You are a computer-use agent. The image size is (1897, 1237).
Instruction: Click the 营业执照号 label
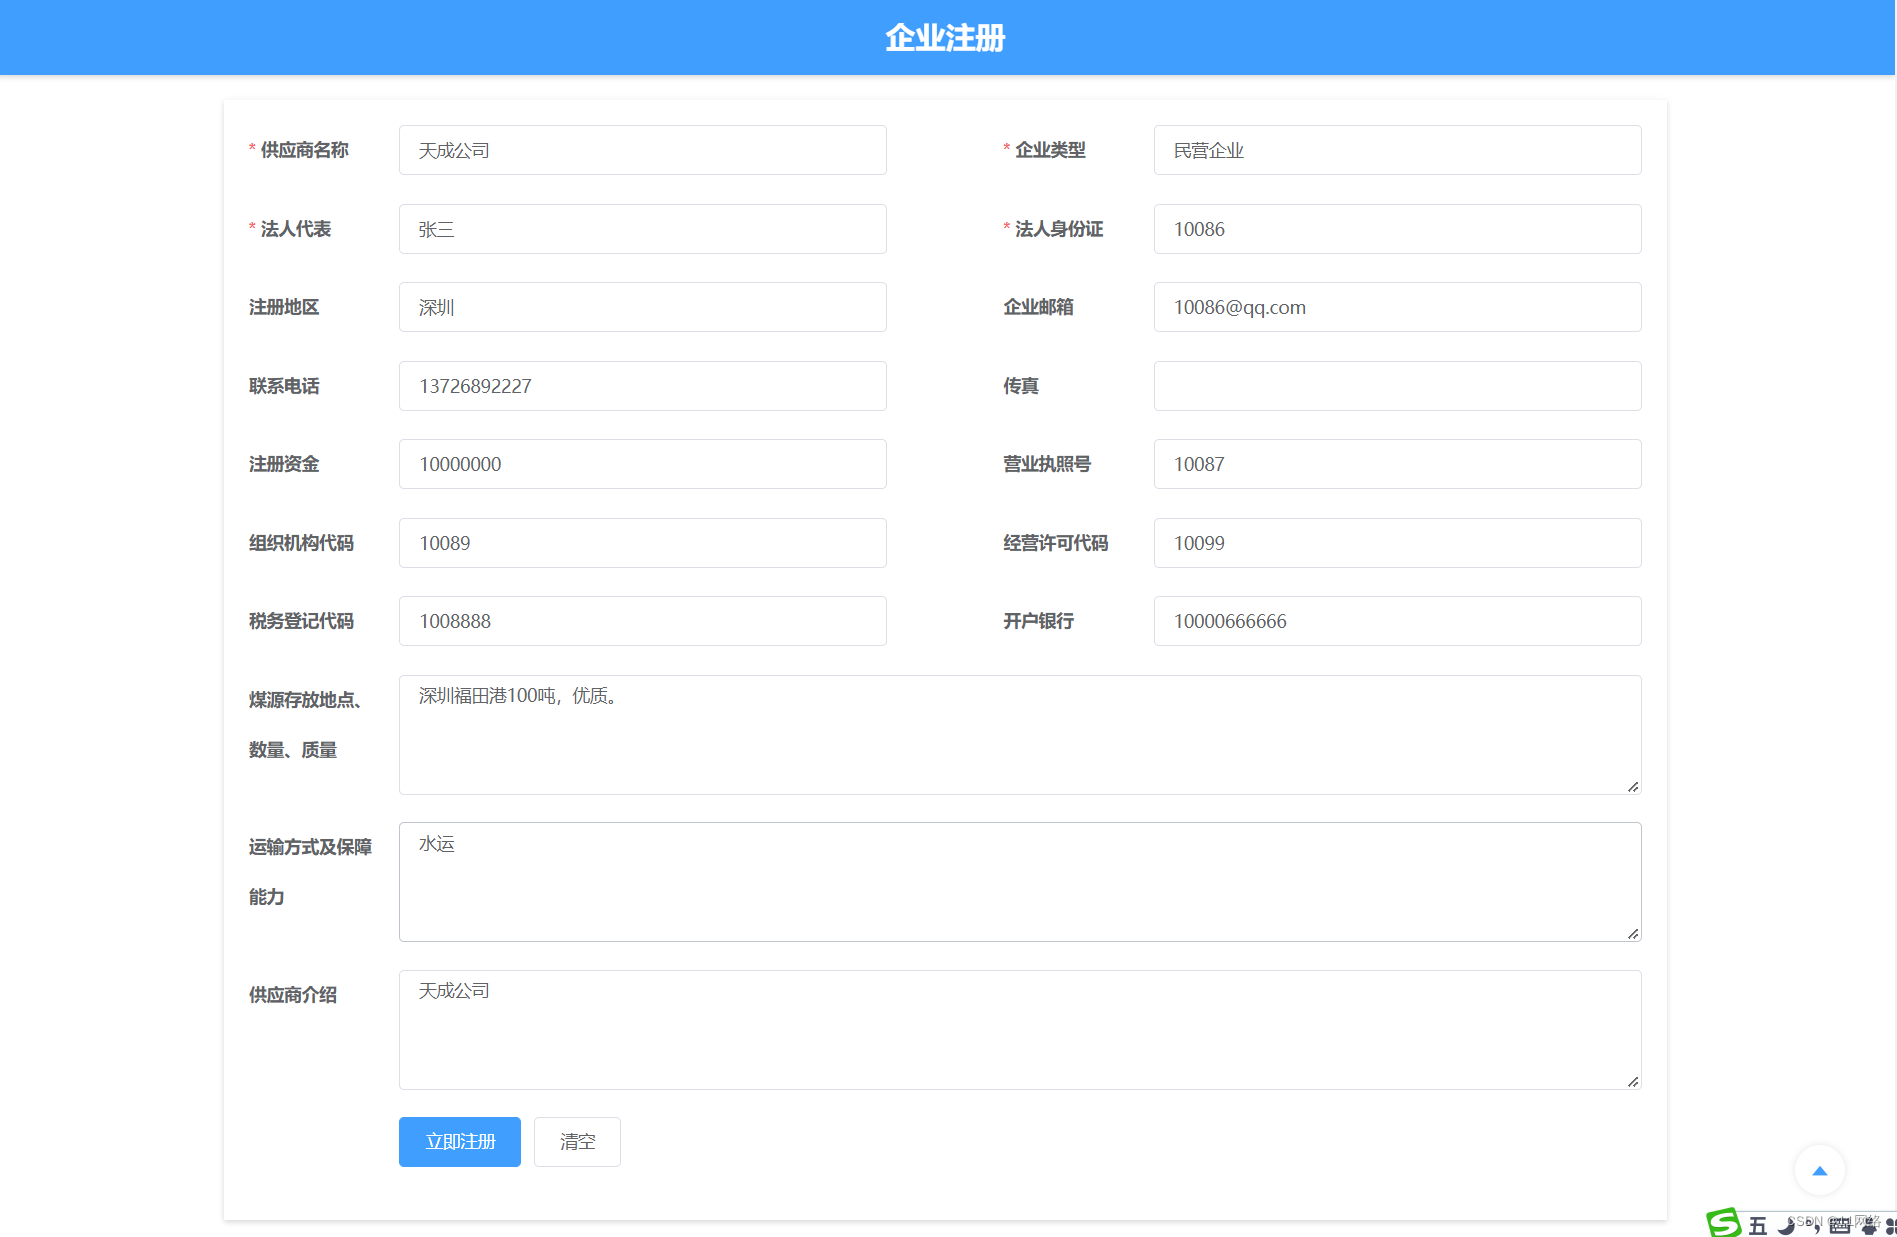click(1047, 464)
